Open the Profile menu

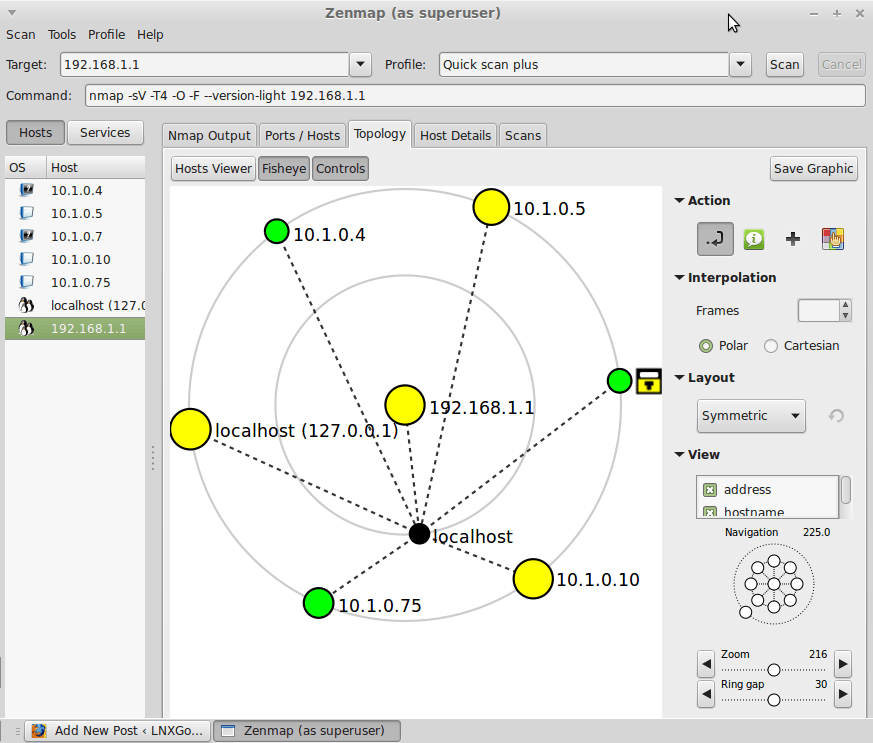[106, 35]
